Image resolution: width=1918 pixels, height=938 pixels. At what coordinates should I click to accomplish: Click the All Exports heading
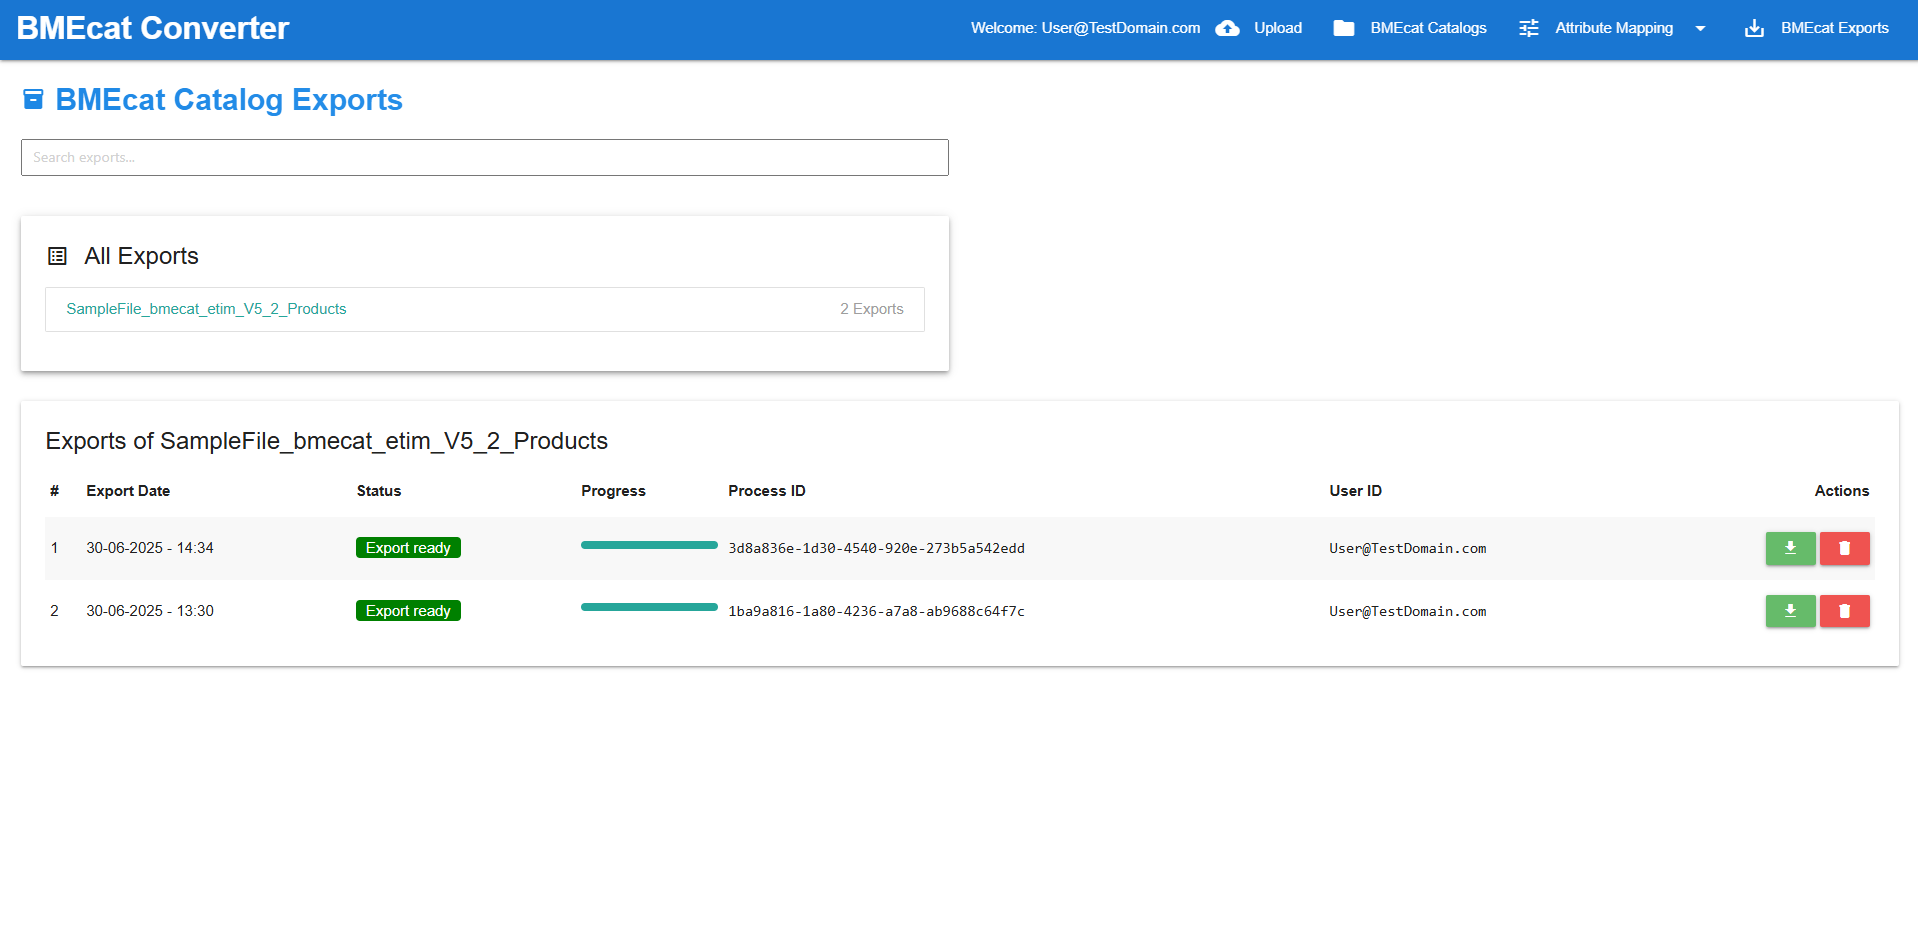[x=141, y=256]
